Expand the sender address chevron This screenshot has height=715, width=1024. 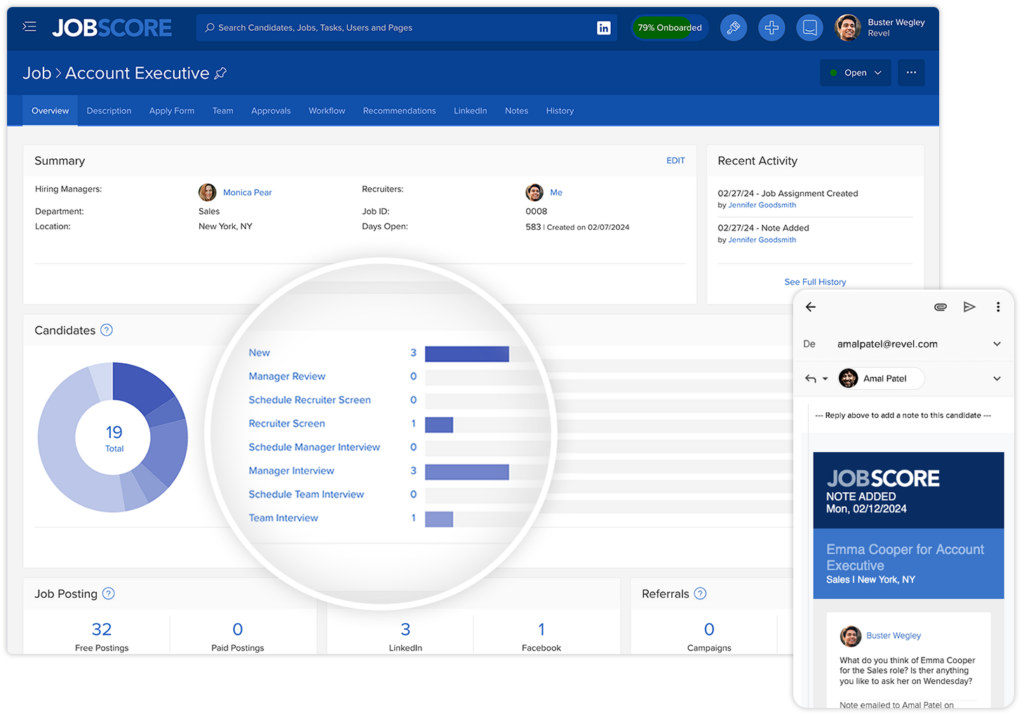point(996,344)
